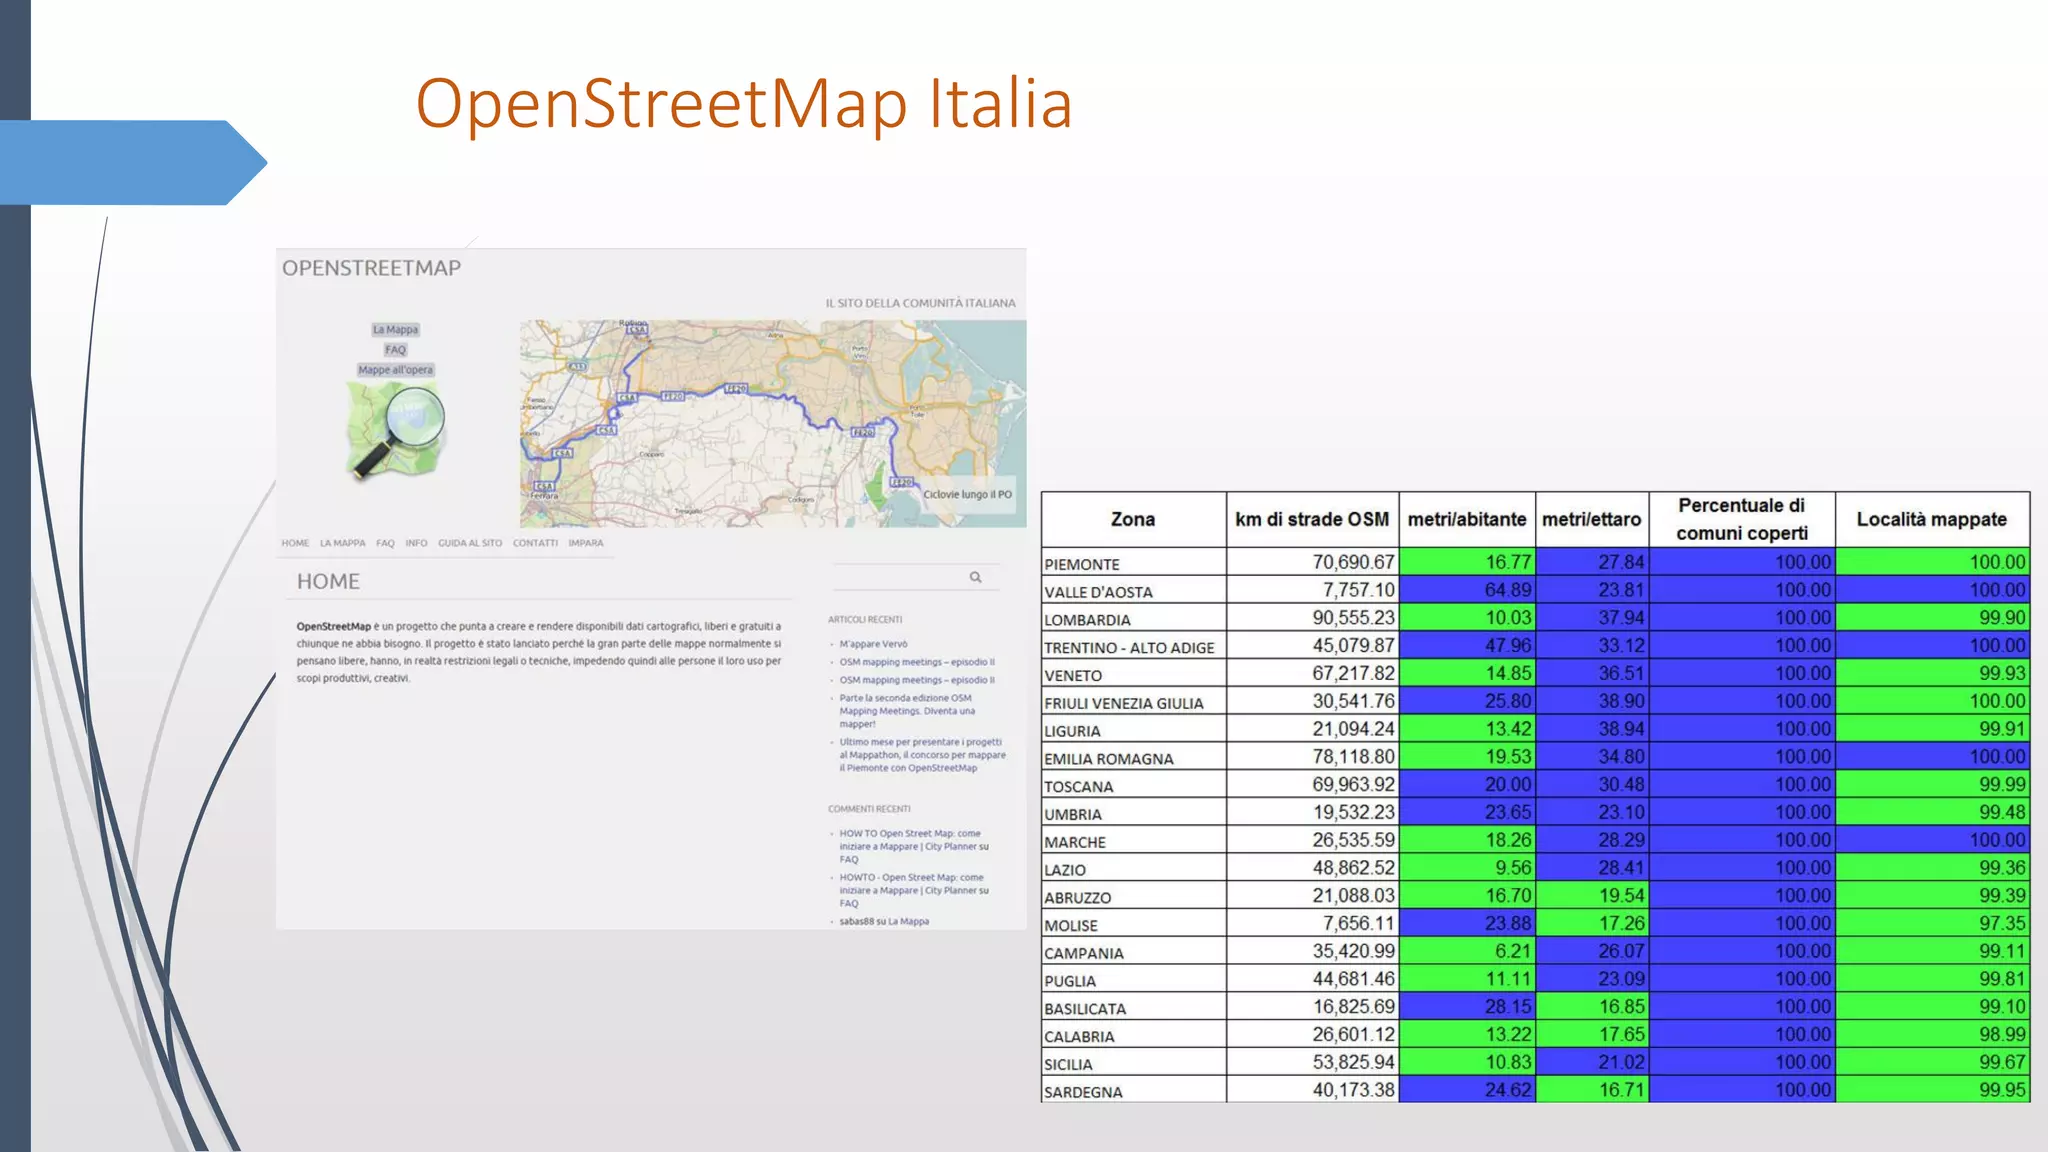The width and height of the screenshot is (2048, 1152).
Task: Click the 53,825.94 km cell for Sicilia
Action: (x=1312, y=1062)
